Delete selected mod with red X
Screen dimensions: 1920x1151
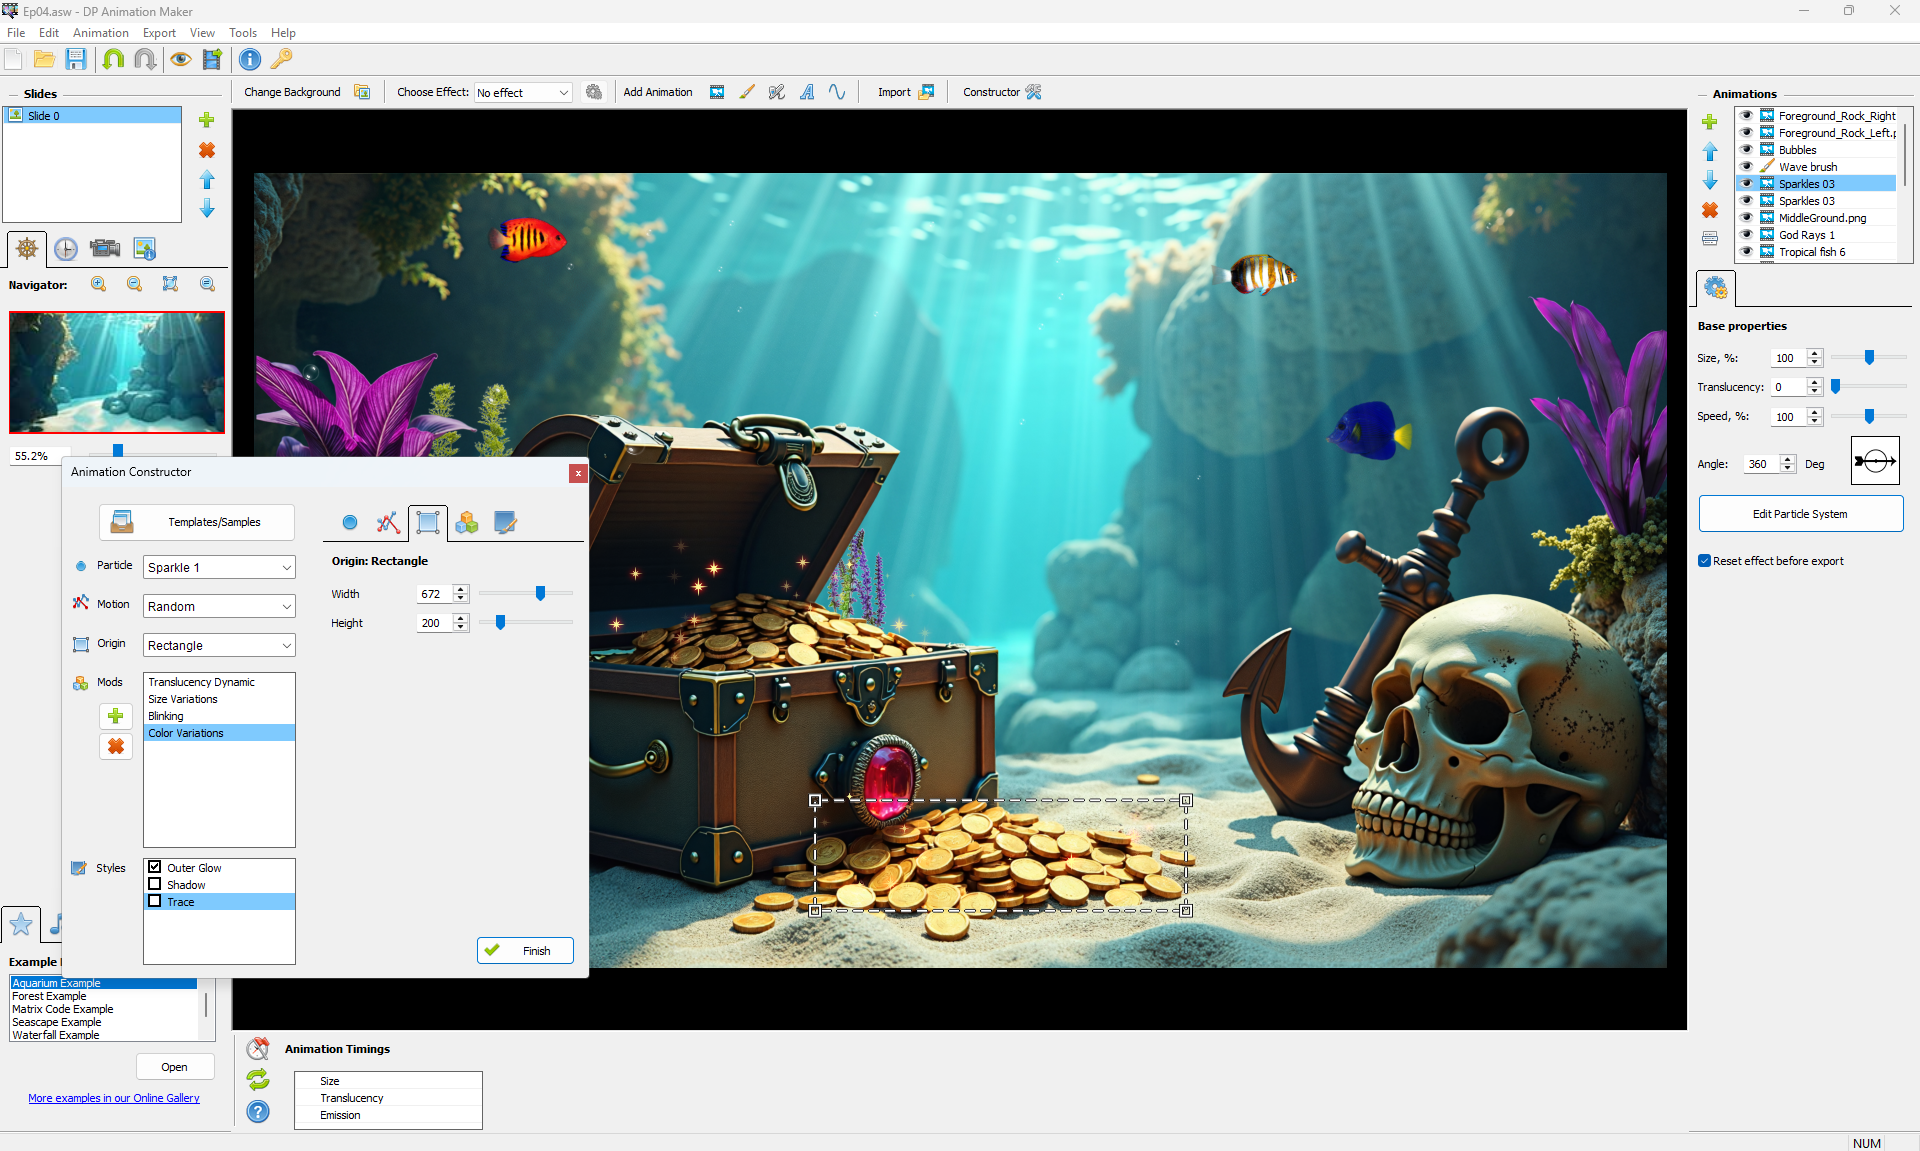point(116,747)
